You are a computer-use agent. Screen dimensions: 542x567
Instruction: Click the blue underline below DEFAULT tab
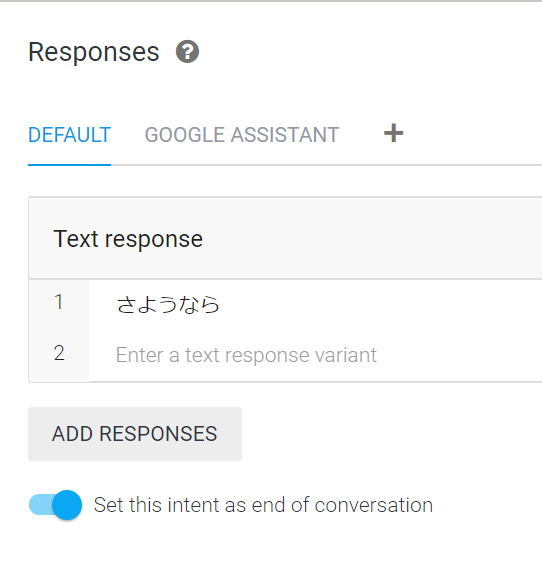coord(69,165)
